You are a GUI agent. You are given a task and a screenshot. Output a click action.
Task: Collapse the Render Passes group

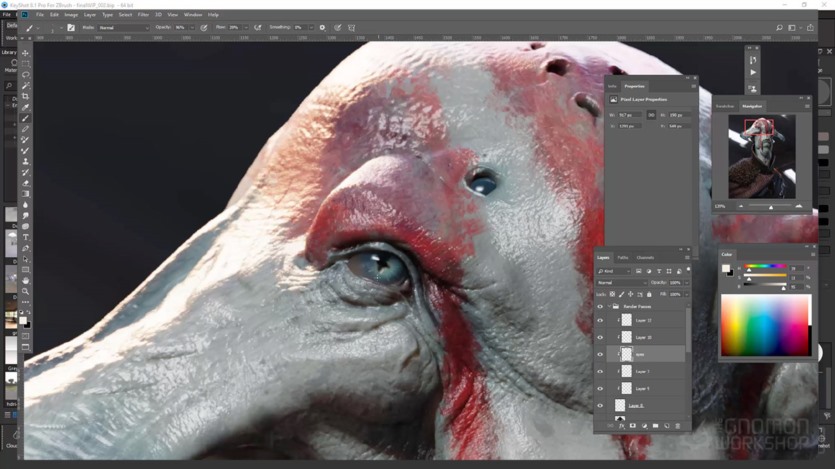[609, 307]
